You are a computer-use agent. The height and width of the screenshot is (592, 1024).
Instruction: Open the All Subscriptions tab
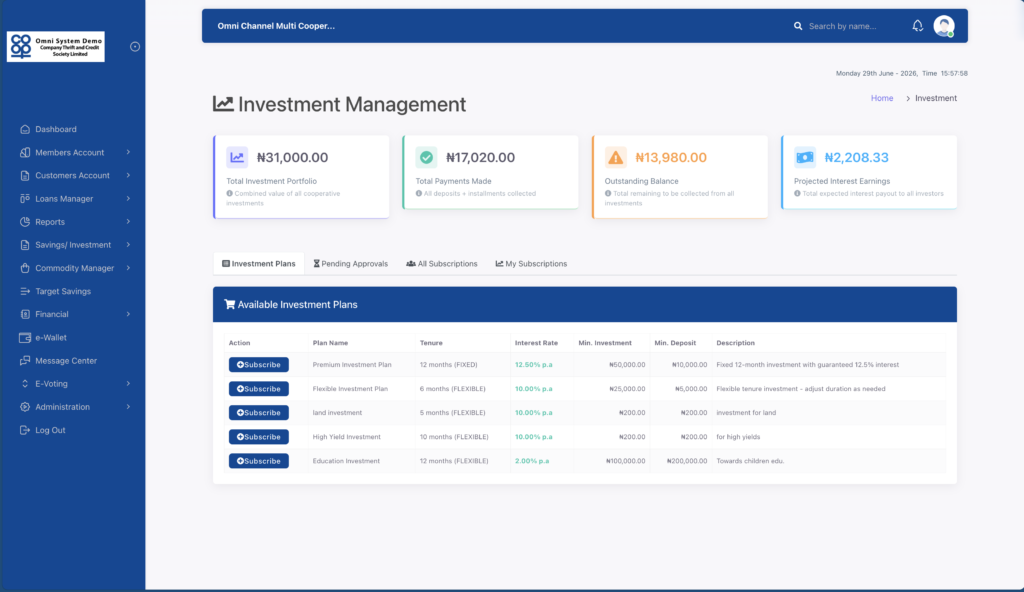pos(442,264)
